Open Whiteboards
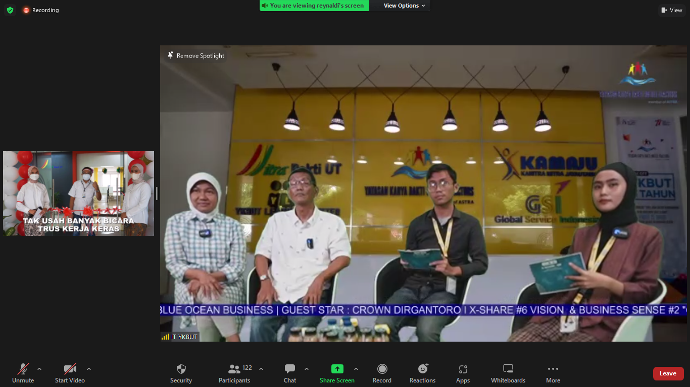690x387 pixels. [508, 373]
